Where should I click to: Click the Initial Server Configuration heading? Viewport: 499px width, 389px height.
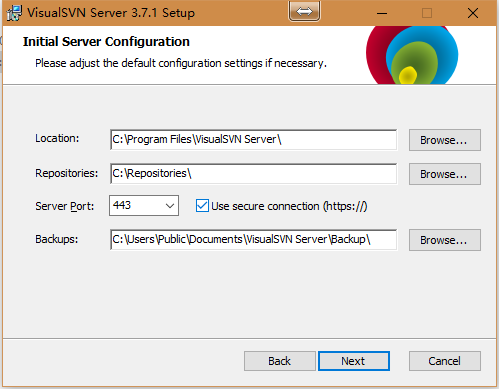[x=106, y=42]
